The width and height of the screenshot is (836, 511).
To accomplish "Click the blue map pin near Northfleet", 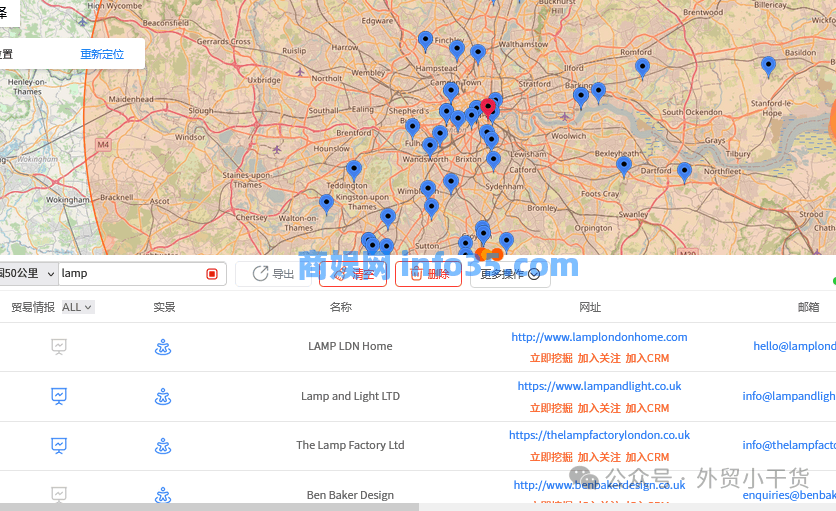I will [x=685, y=173].
